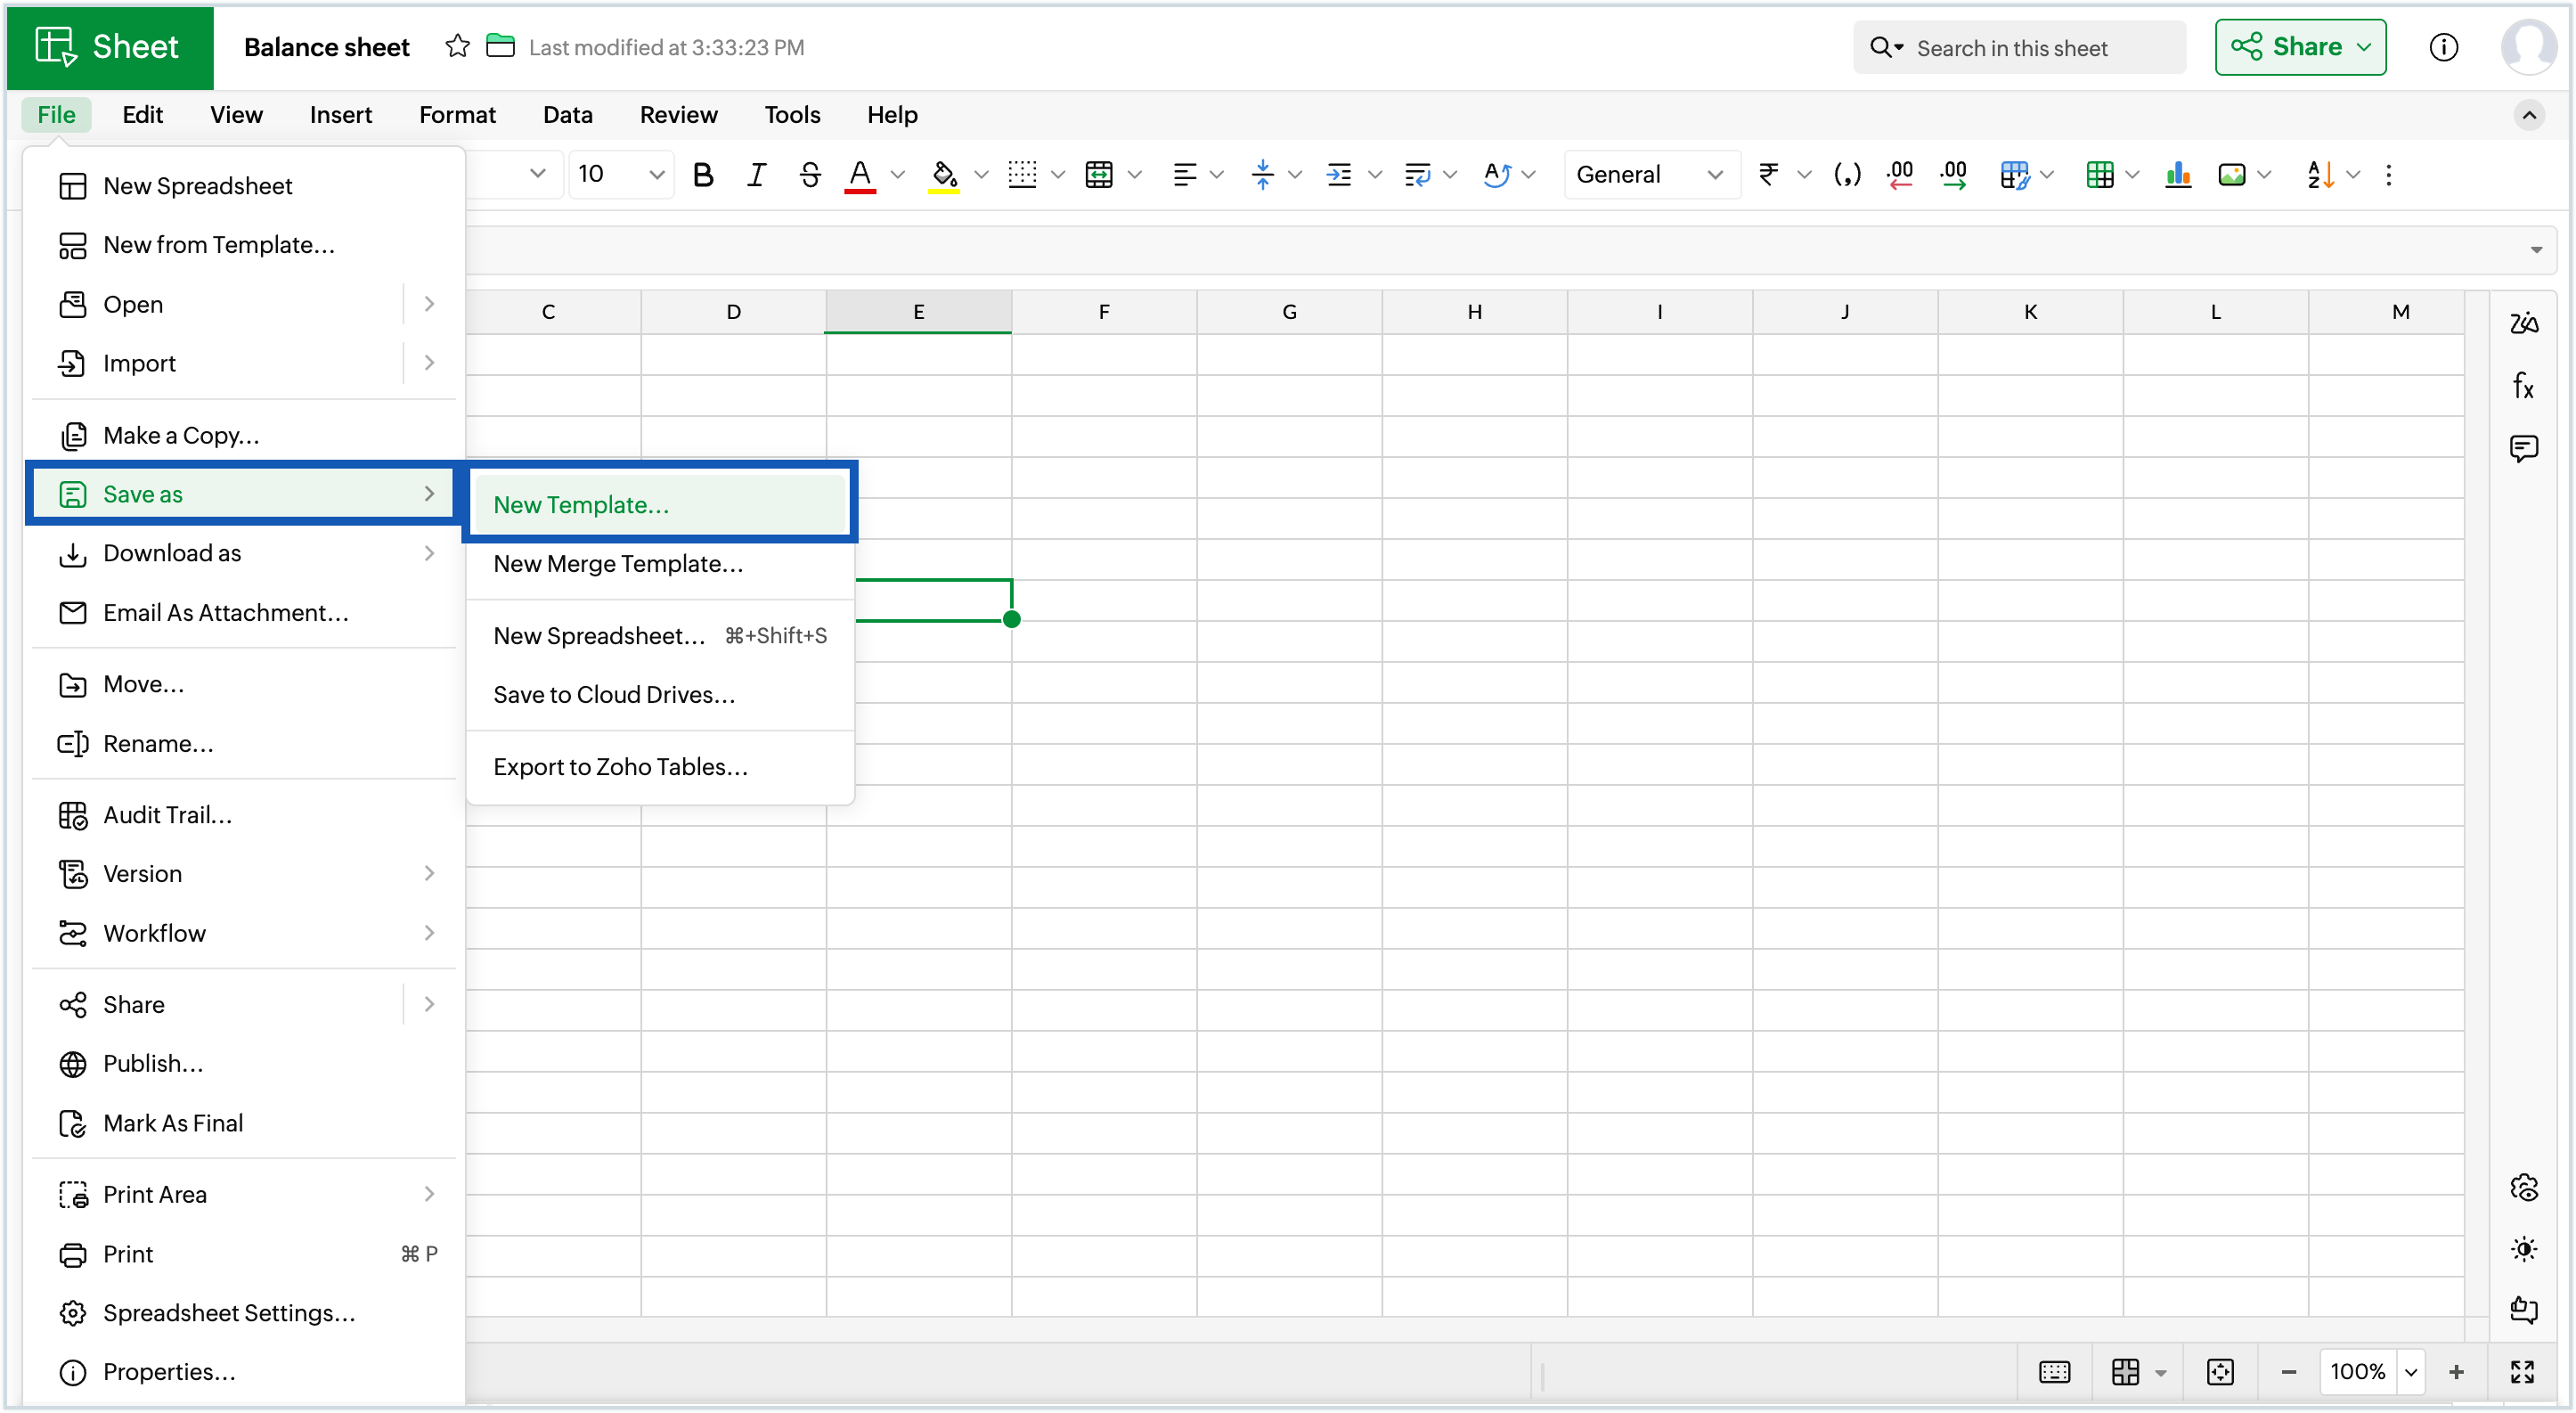Toggle dark appearance mode

tap(2524, 1249)
